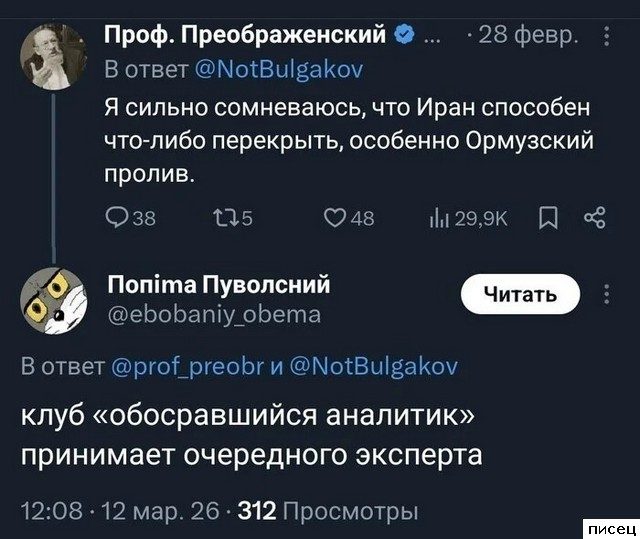Click the blue verified badge
This screenshot has height=539, width=640.
tap(403, 37)
